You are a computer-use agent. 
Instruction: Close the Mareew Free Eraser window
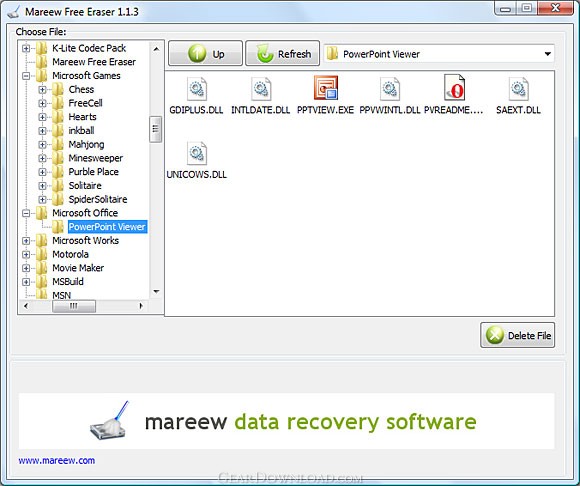click(x=555, y=8)
